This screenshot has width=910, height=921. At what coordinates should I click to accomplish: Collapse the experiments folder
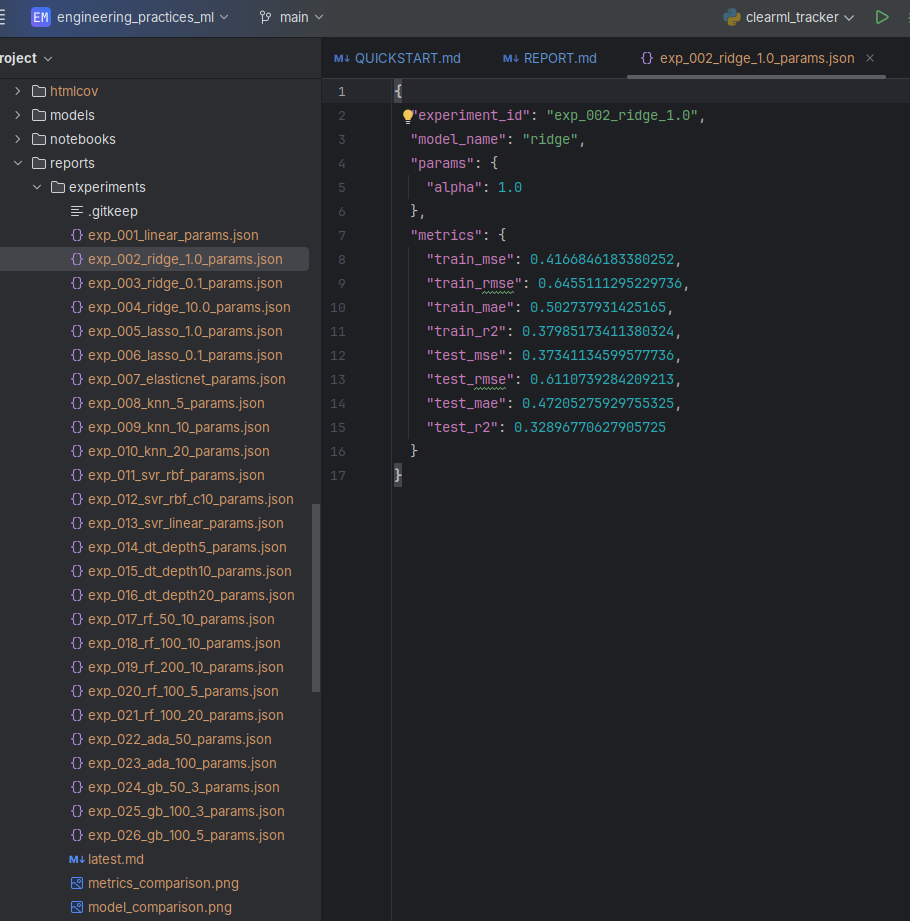(x=37, y=187)
